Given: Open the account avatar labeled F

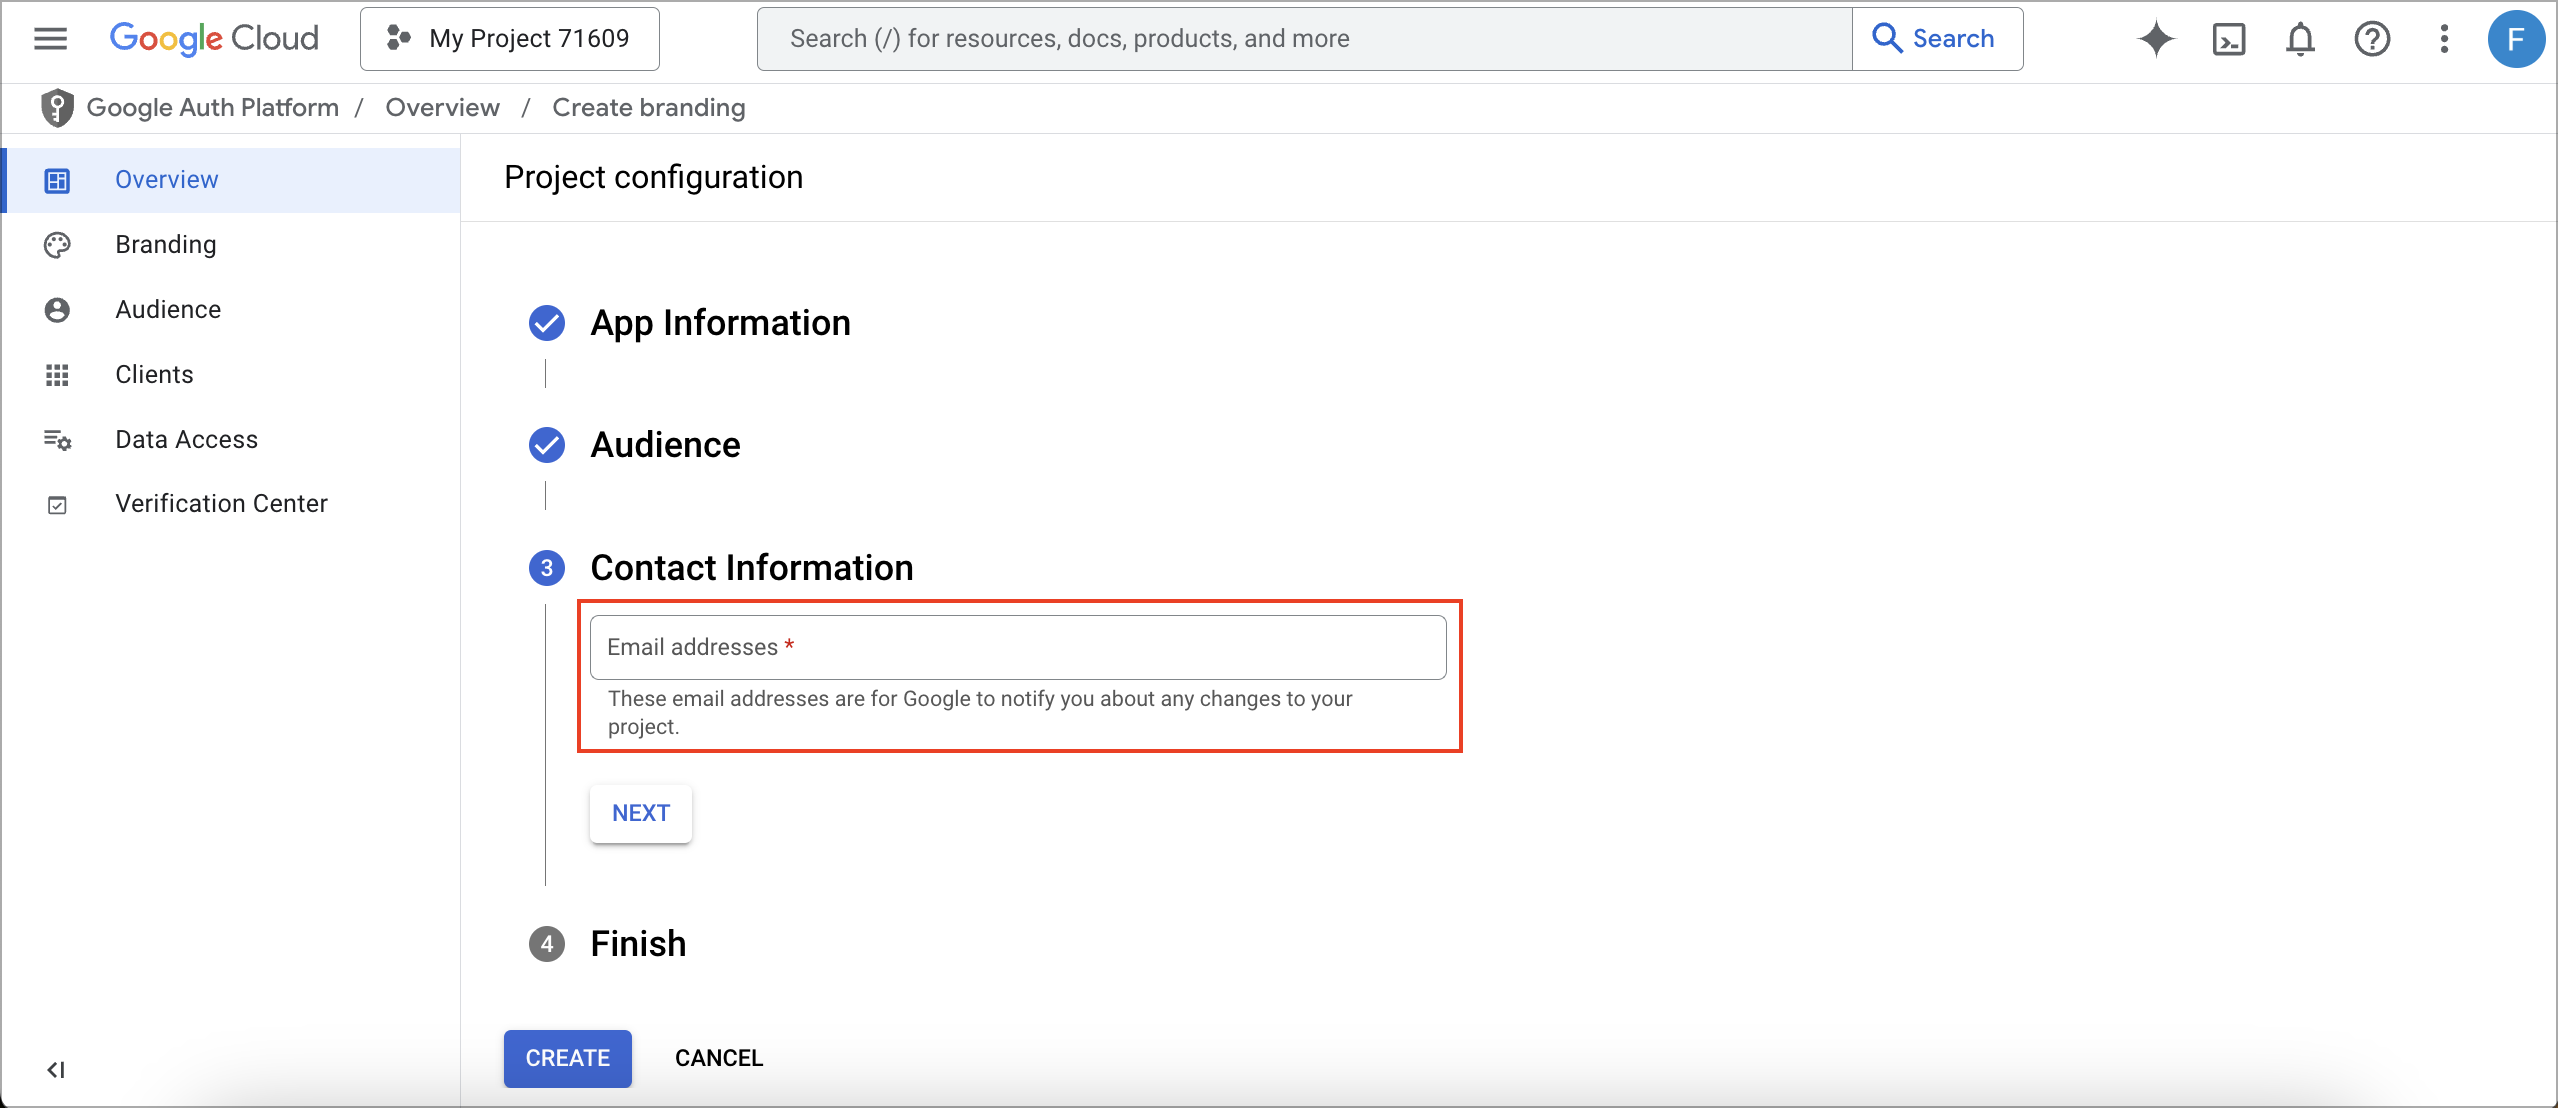Looking at the screenshot, I should (2516, 39).
